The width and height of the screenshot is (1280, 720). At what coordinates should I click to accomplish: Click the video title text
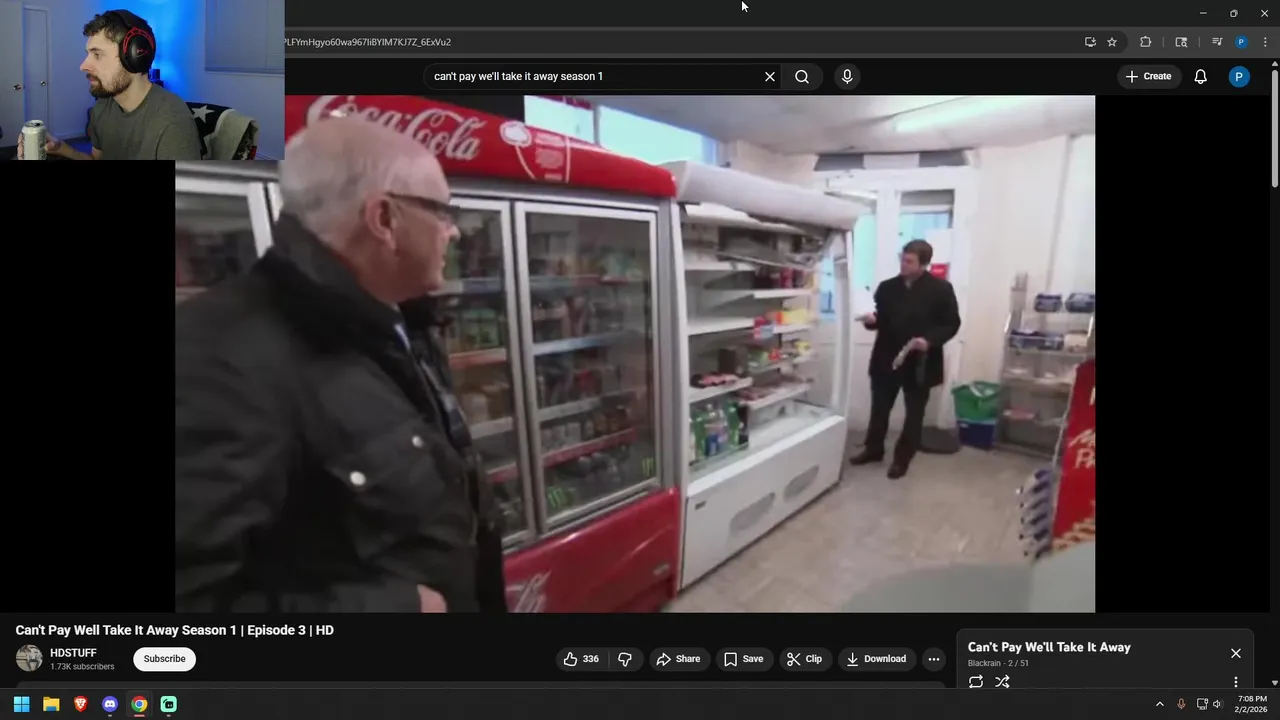pos(175,630)
